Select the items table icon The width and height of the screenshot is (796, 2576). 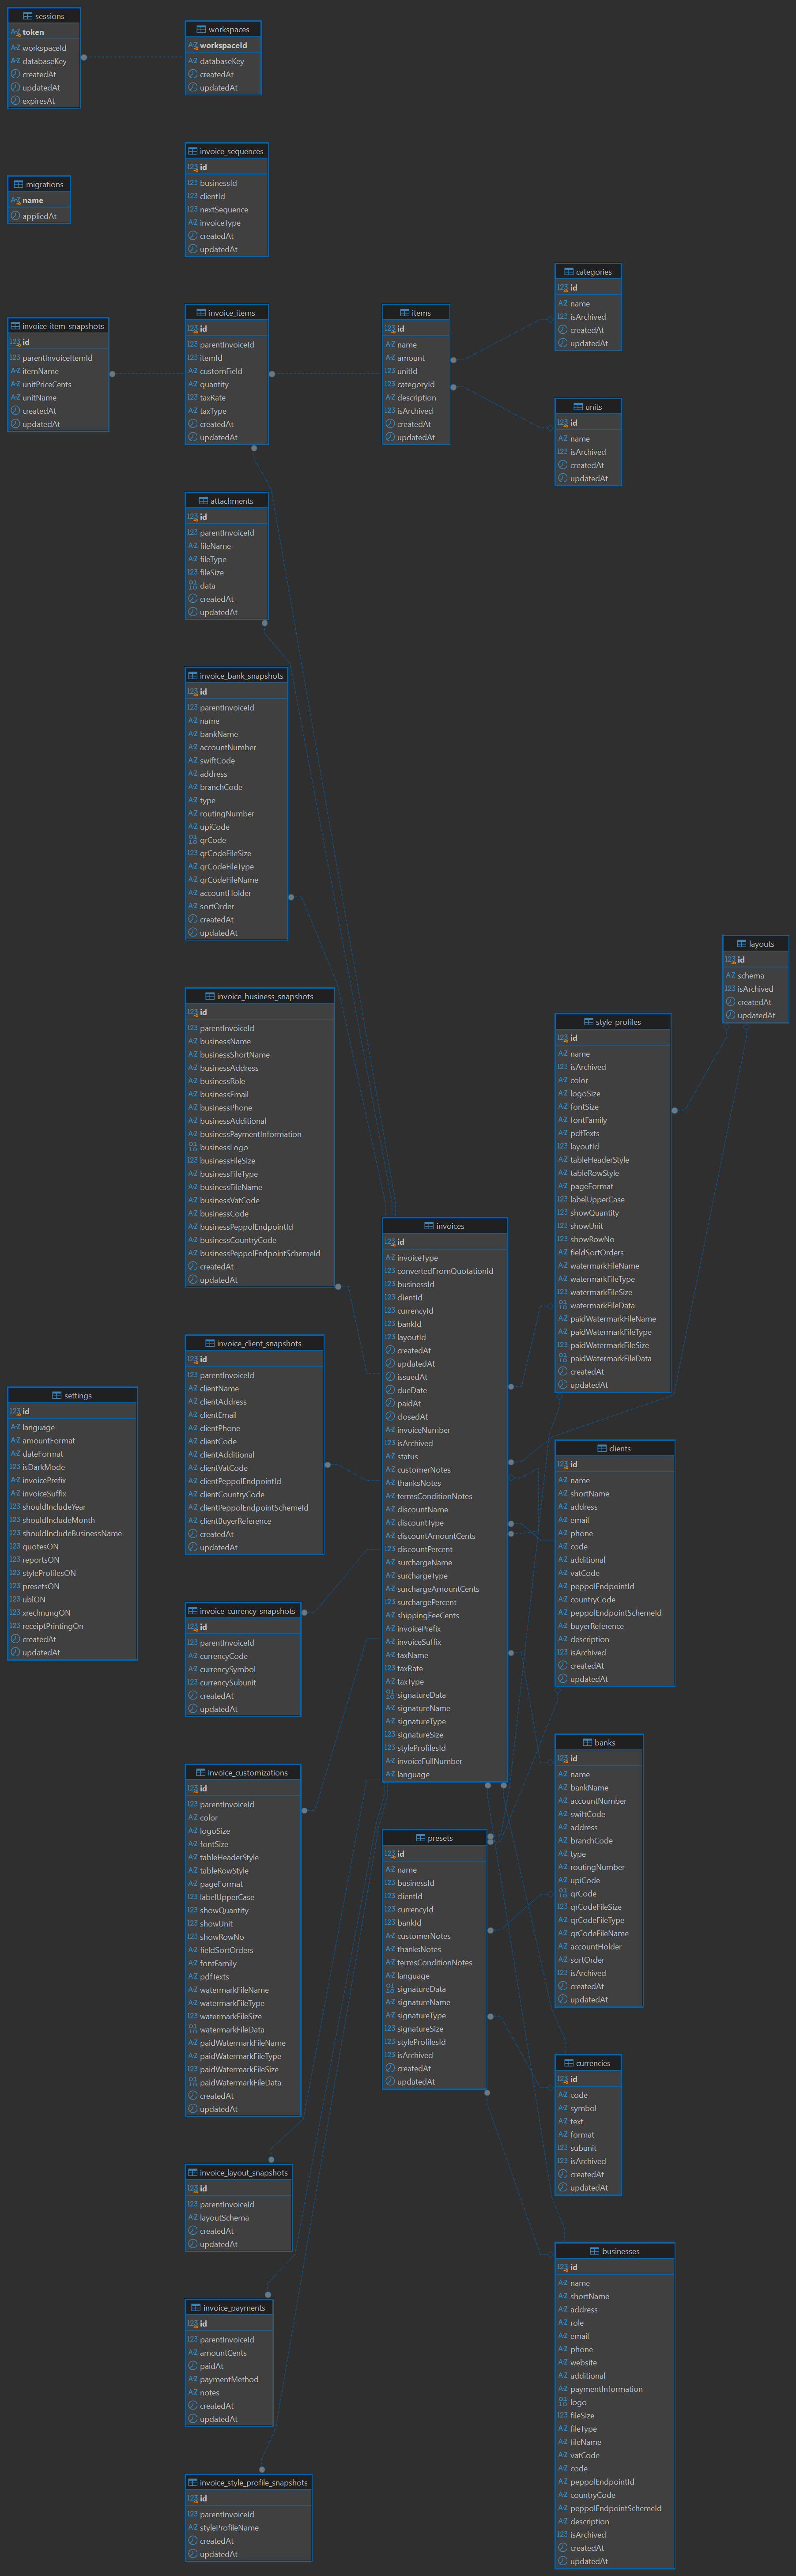click(x=405, y=312)
